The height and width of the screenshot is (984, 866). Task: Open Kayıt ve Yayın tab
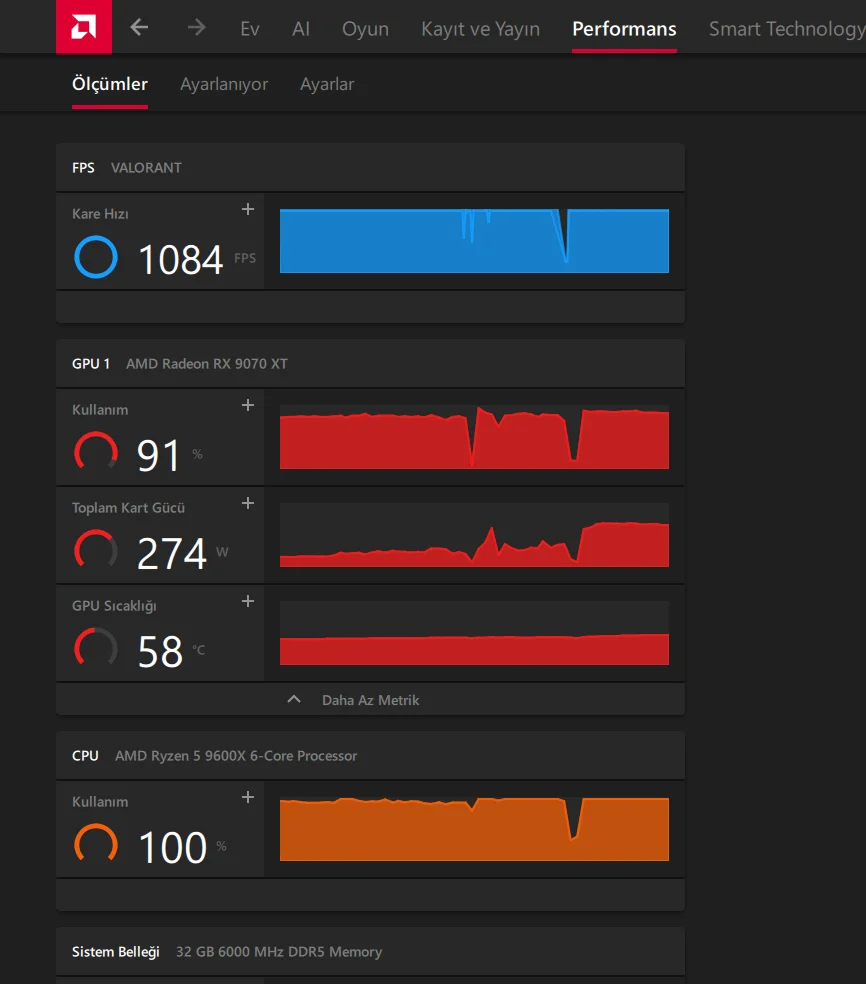tap(480, 29)
